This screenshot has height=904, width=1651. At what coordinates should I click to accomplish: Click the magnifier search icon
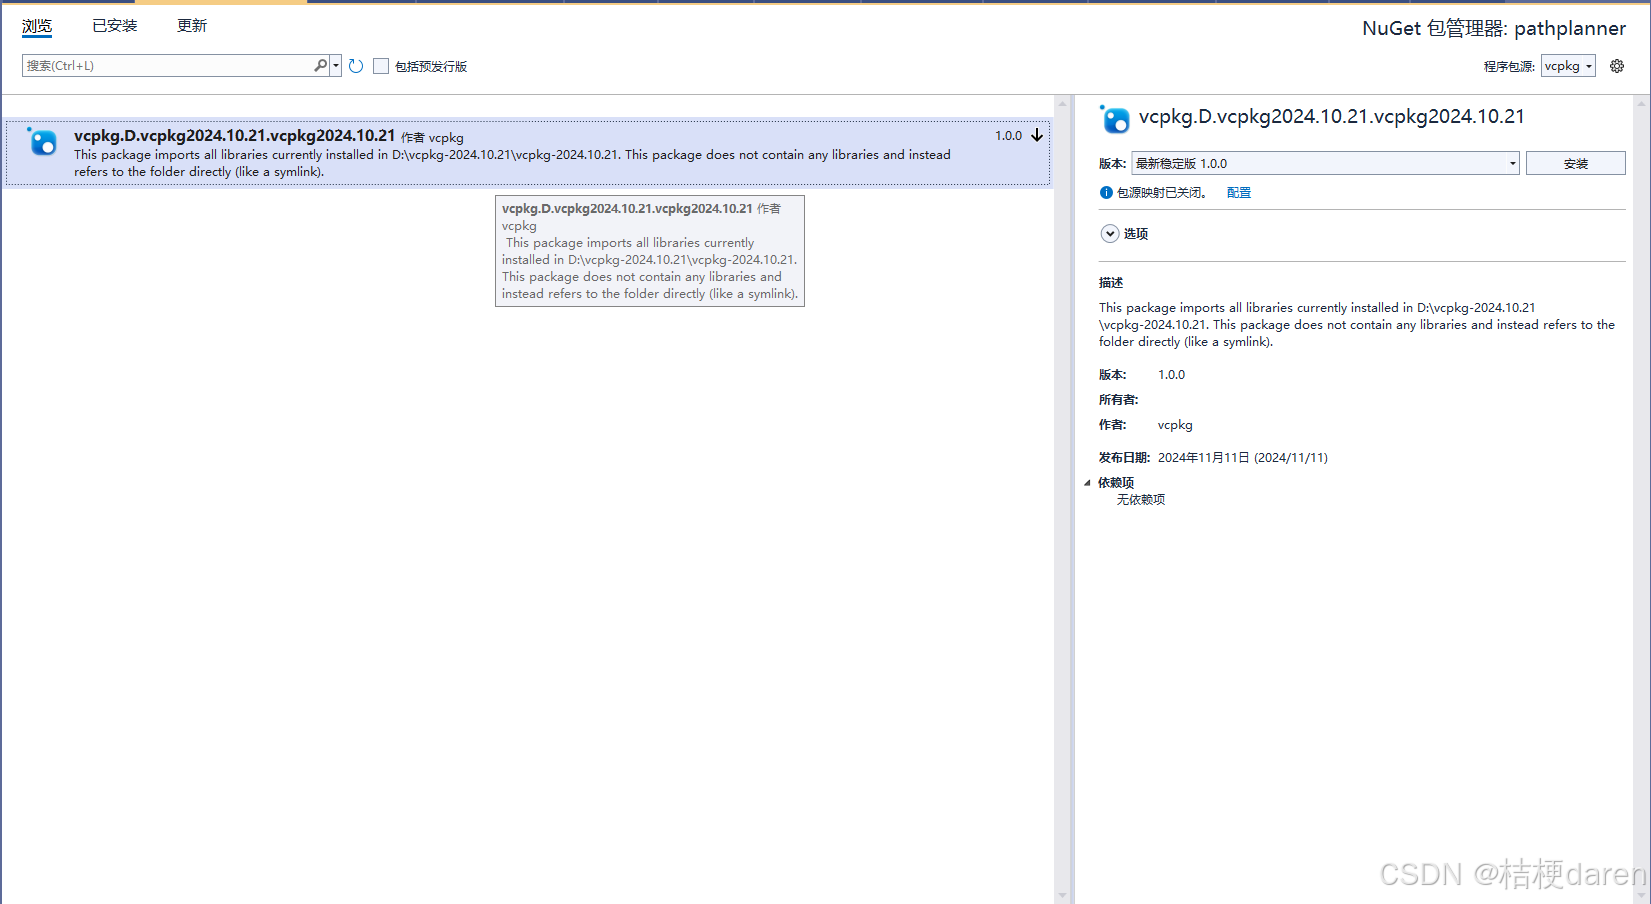(321, 66)
